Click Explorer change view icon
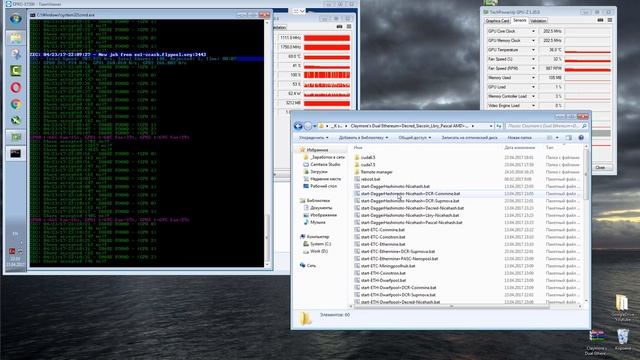The image size is (640, 360). 550,138
